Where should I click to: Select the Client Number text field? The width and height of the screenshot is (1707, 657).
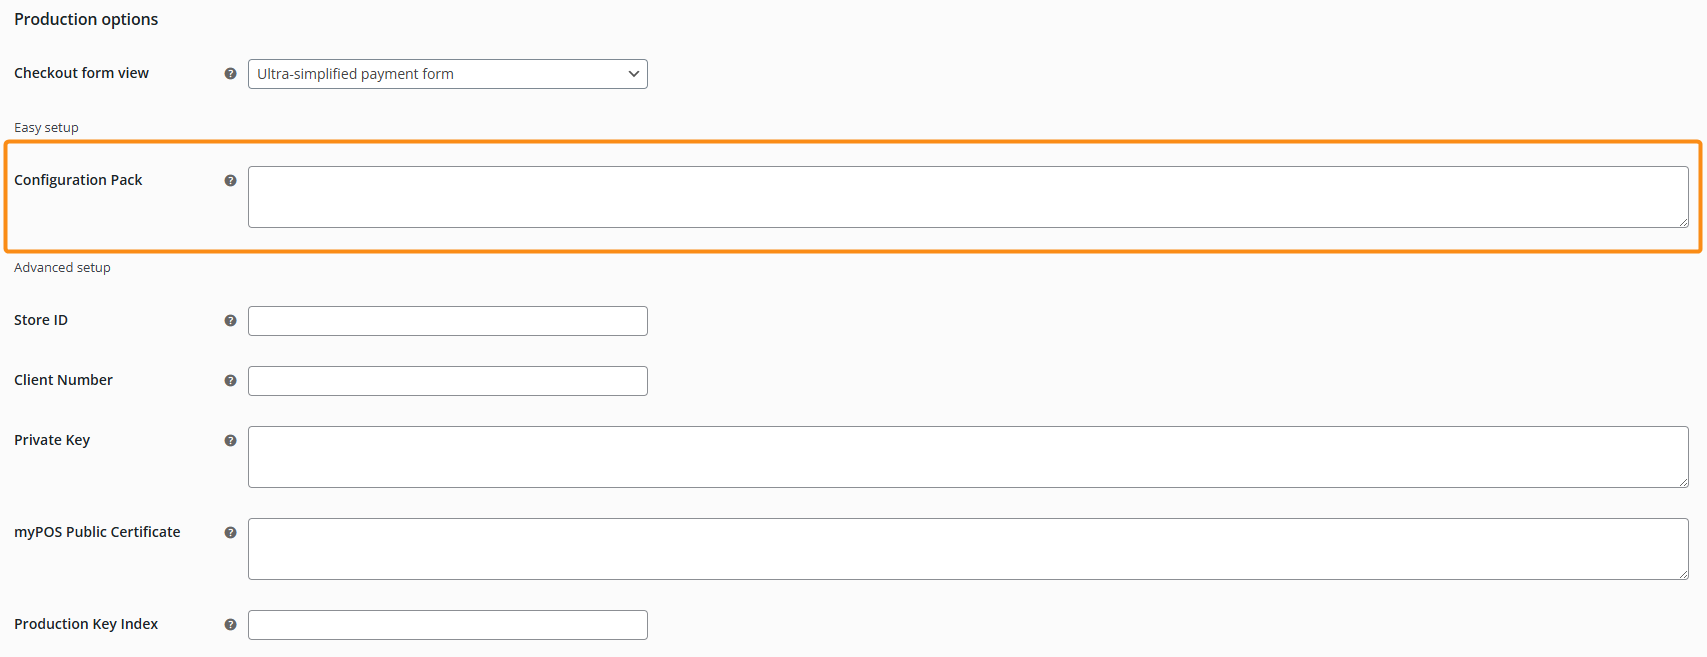[447, 381]
